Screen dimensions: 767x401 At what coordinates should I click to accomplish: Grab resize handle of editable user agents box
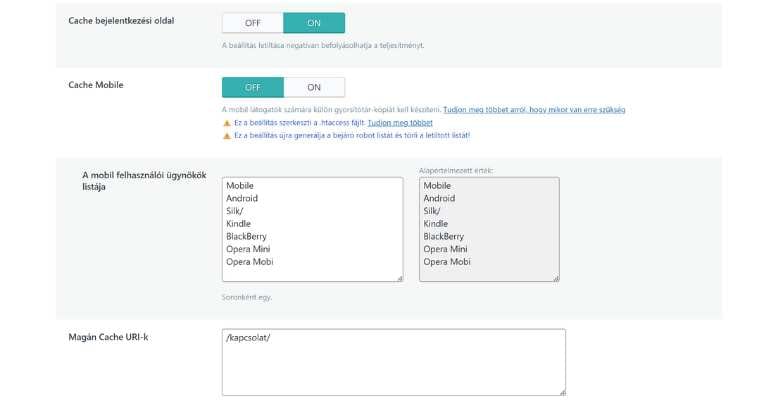399,278
